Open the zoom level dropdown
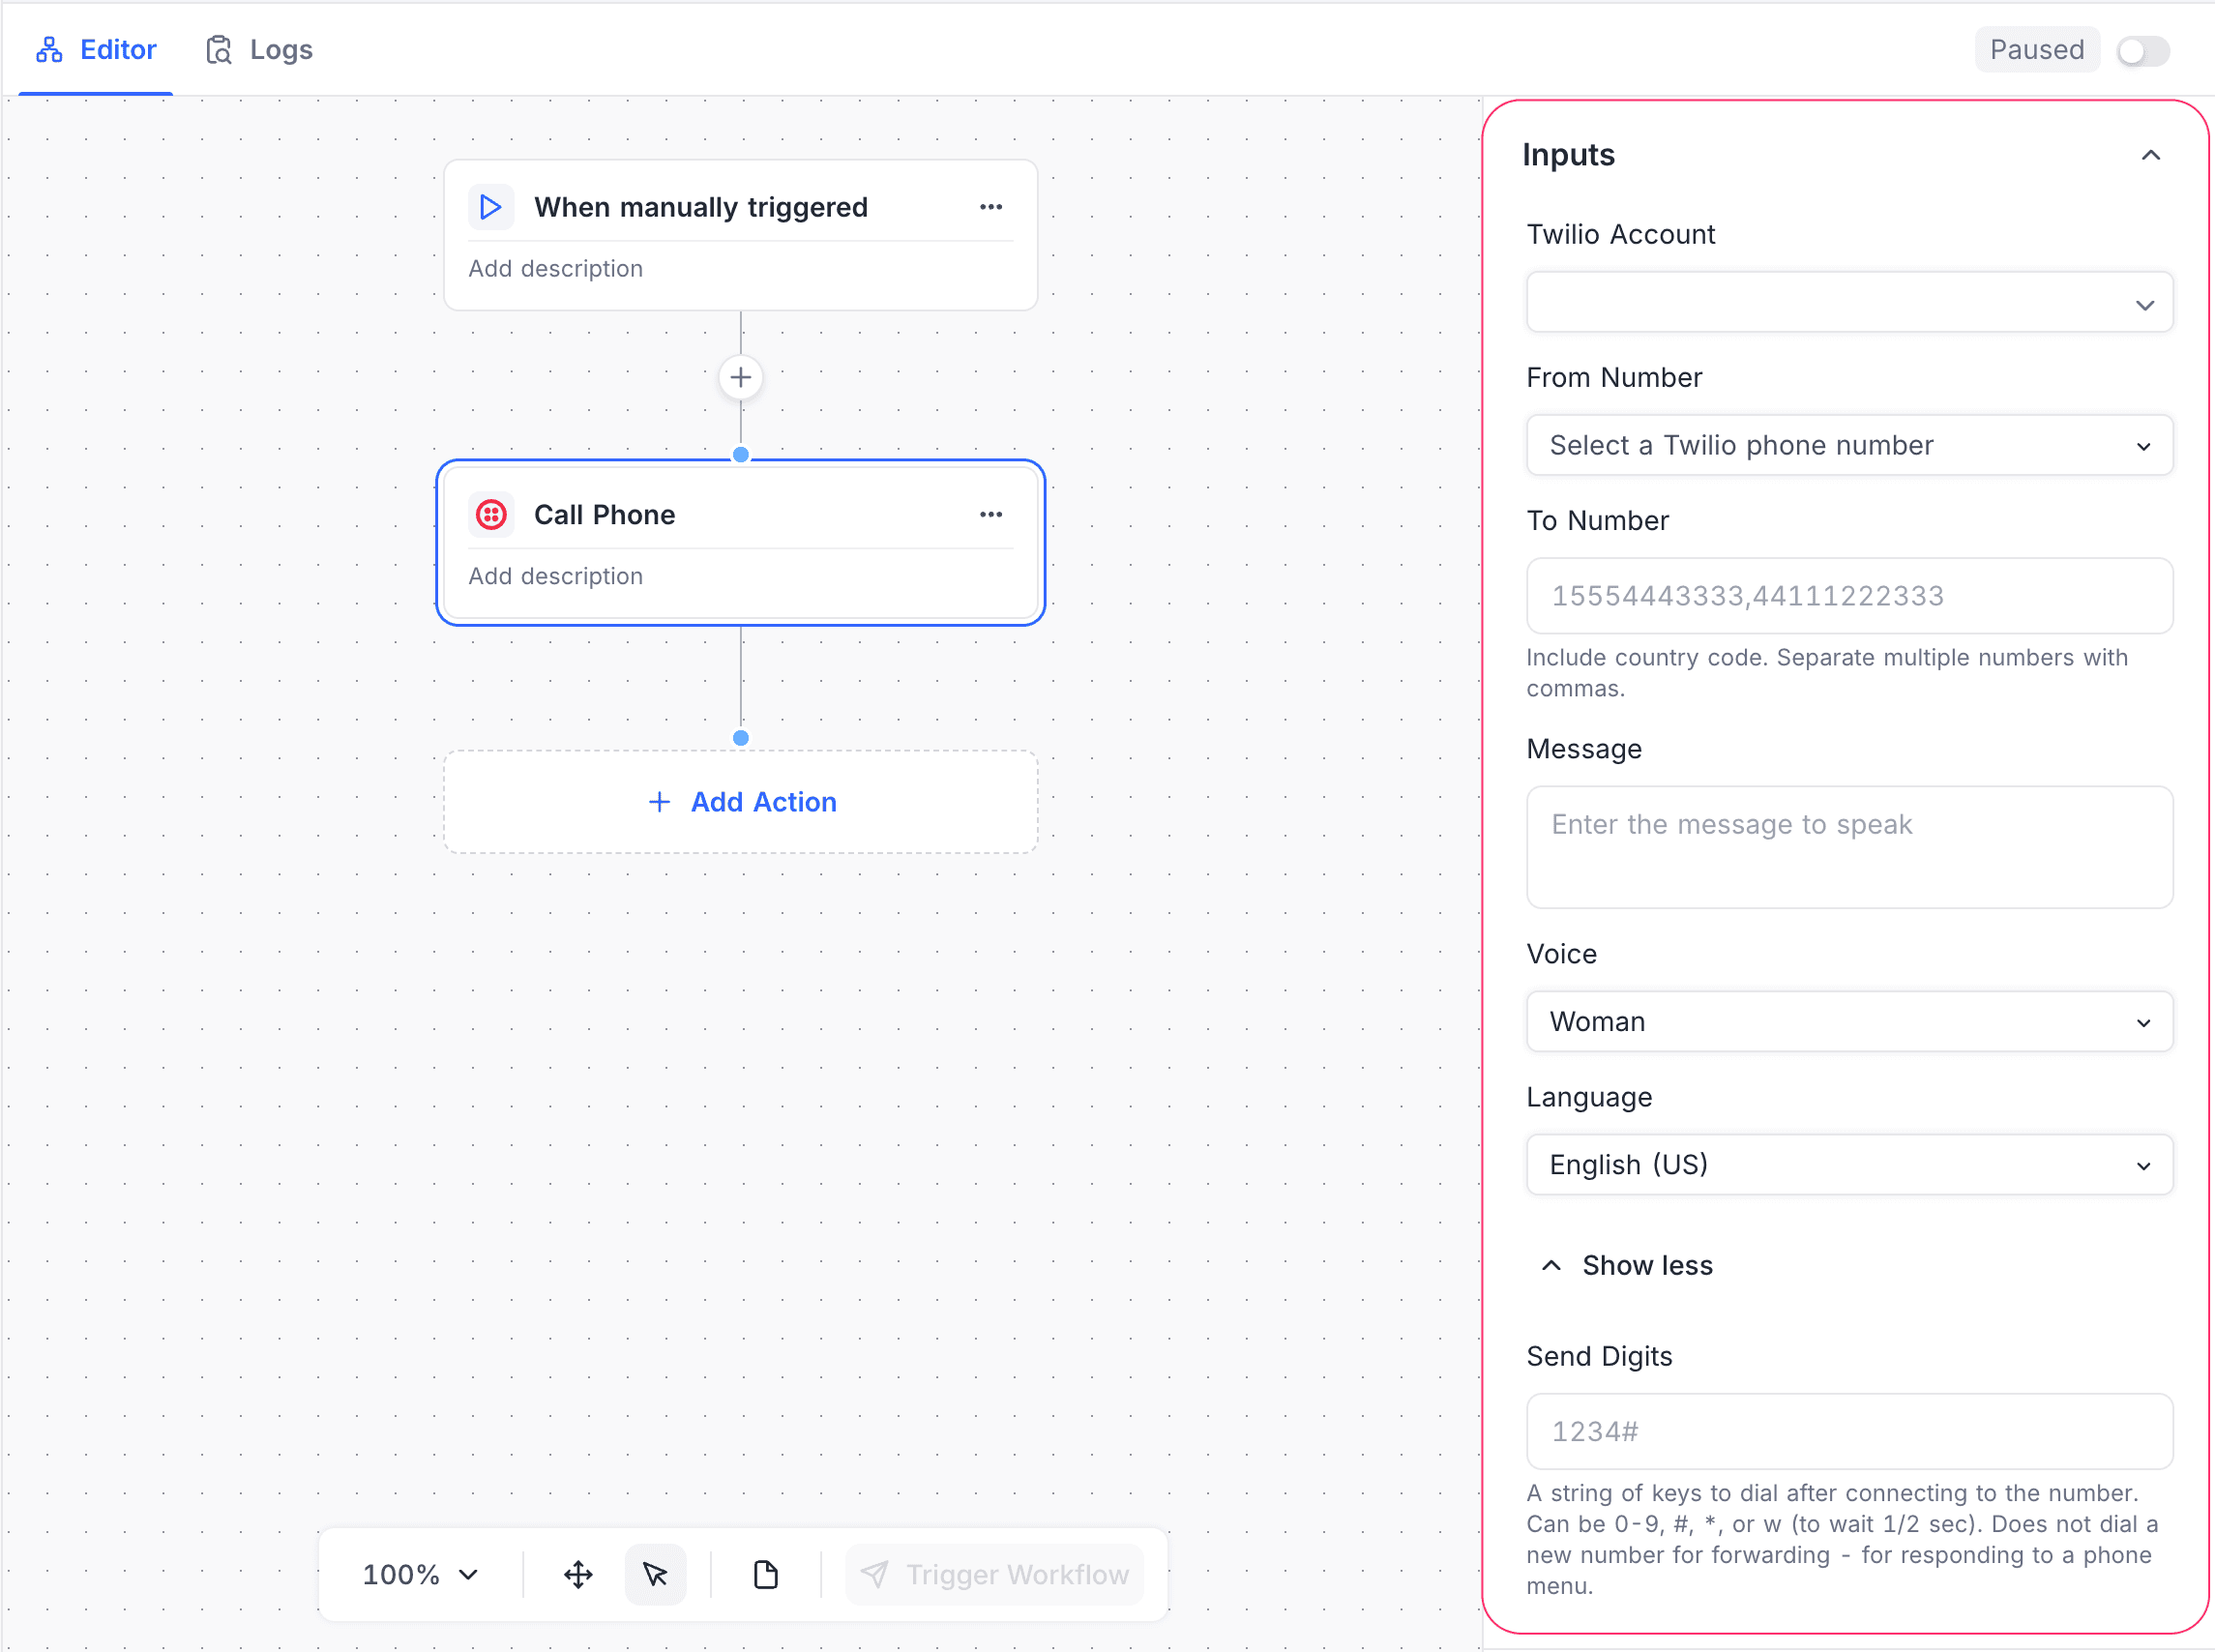The width and height of the screenshot is (2215, 1652). pyautogui.click(x=419, y=1573)
